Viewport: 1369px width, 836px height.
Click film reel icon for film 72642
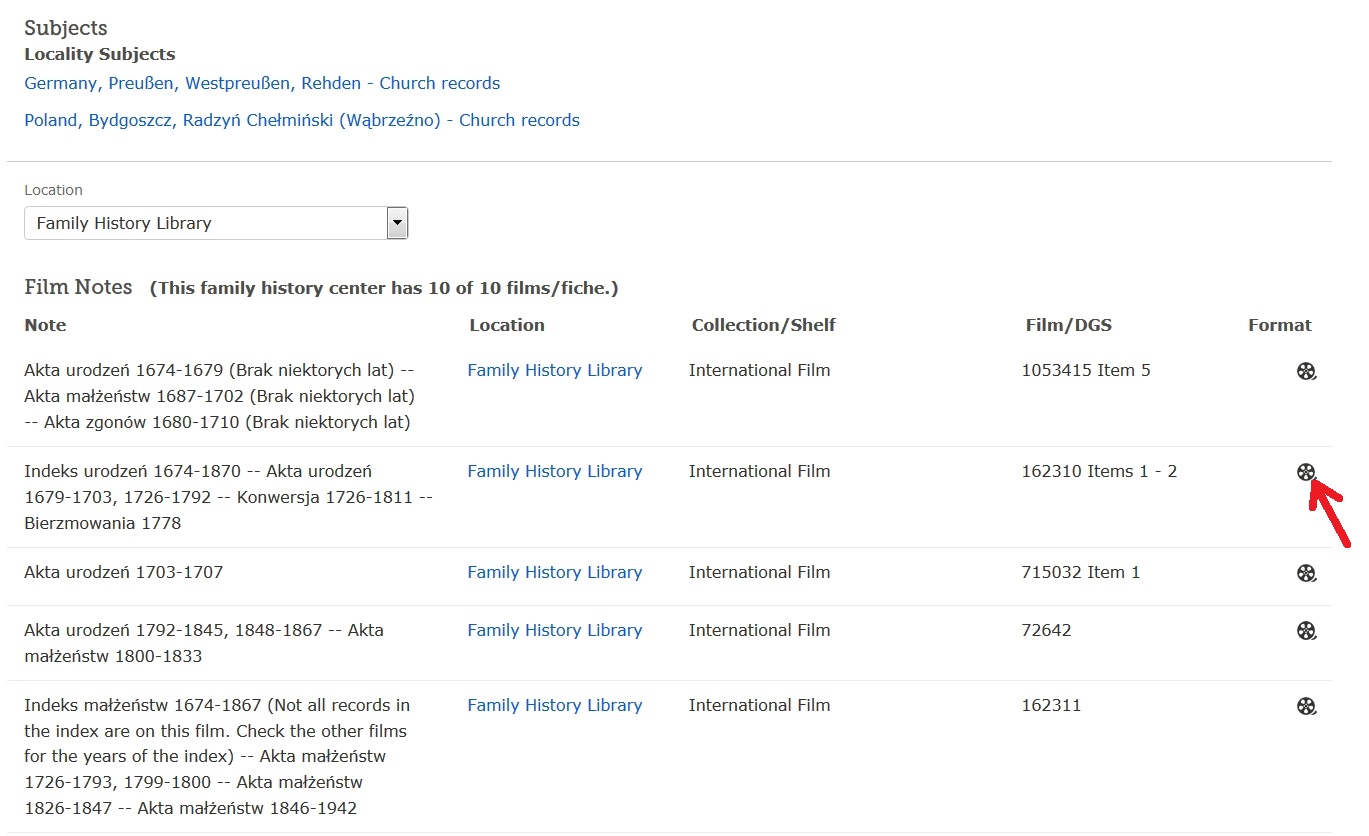pos(1306,630)
